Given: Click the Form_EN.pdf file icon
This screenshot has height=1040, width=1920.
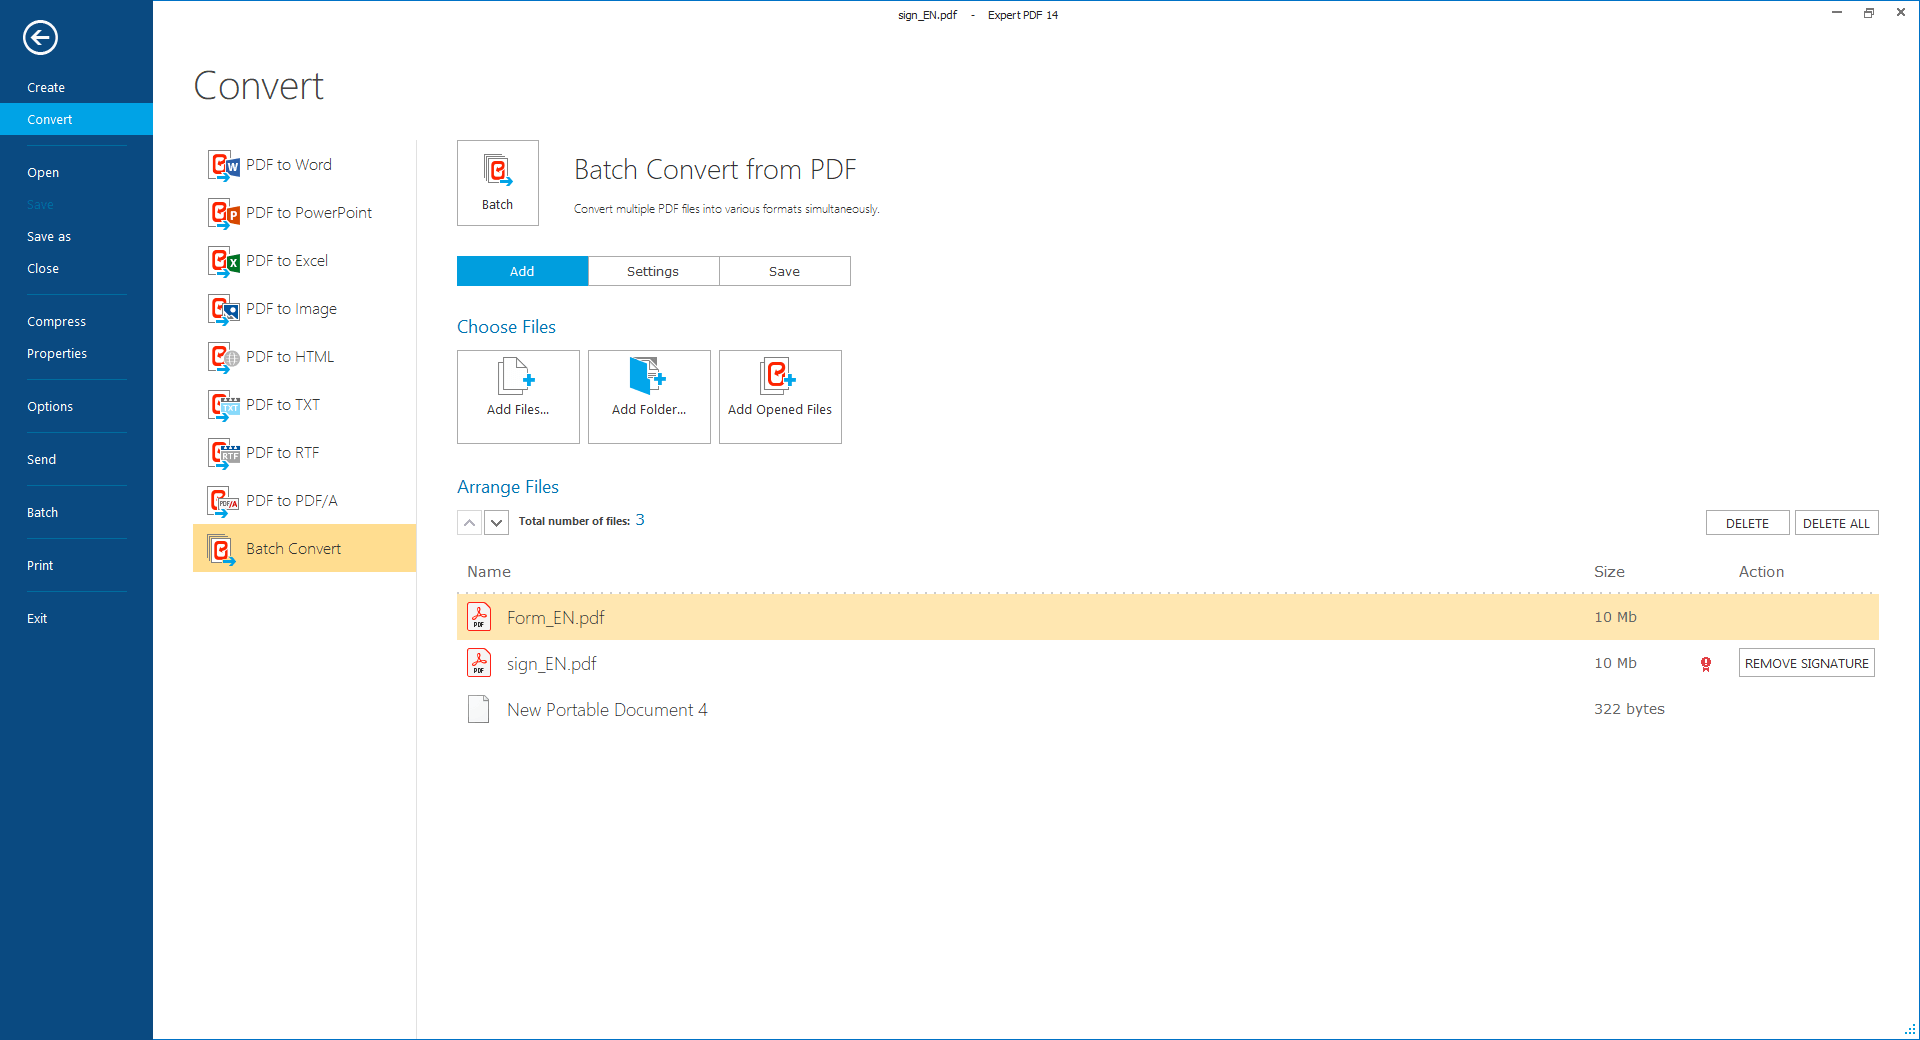Looking at the screenshot, I should pyautogui.click(x=479, y=617).
